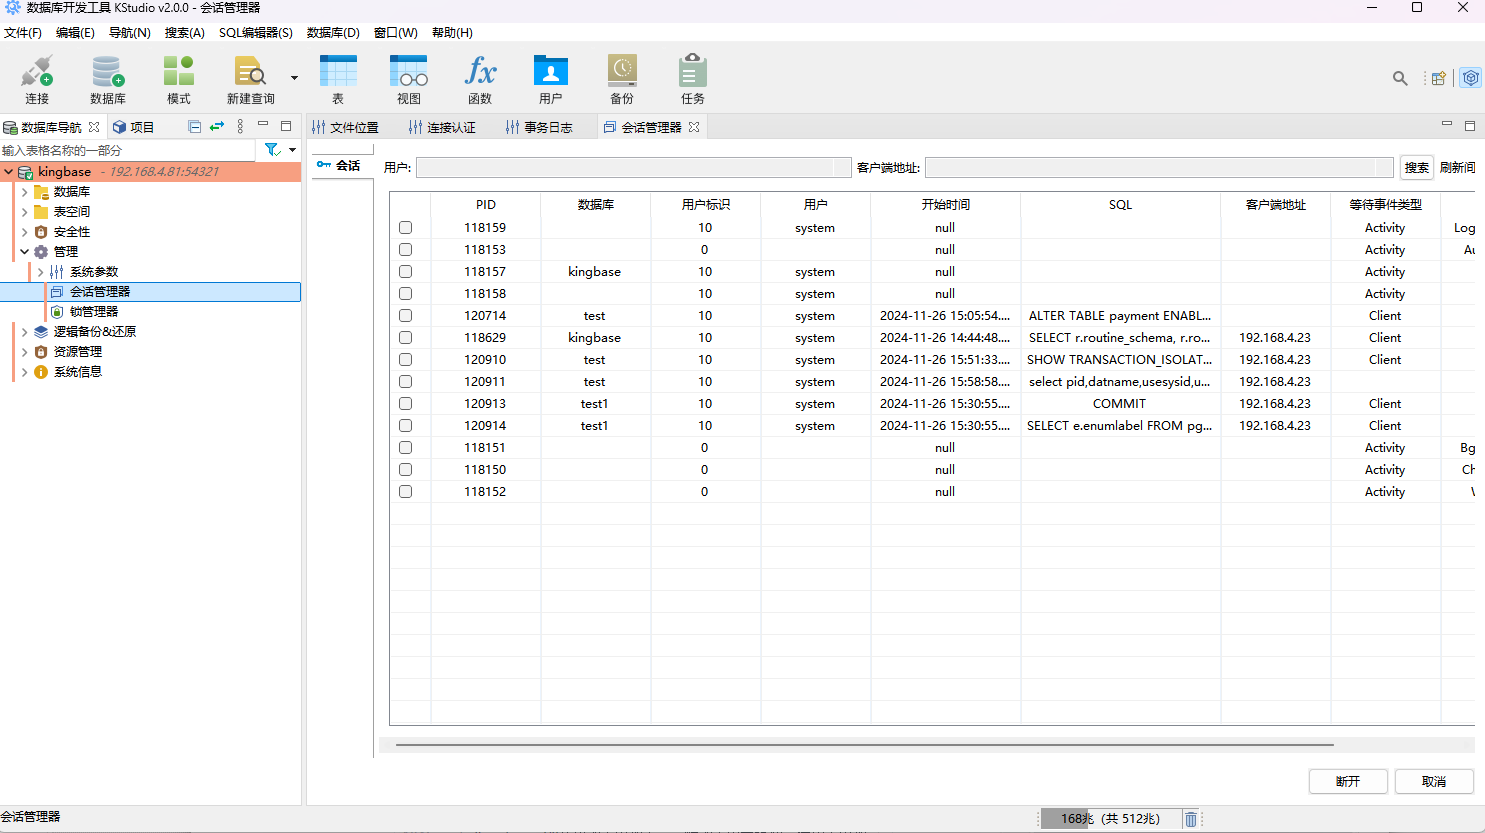1485x833 pixels.
Task: Click the 断开 (Disconnect) button
Action: click(1347, 781)
